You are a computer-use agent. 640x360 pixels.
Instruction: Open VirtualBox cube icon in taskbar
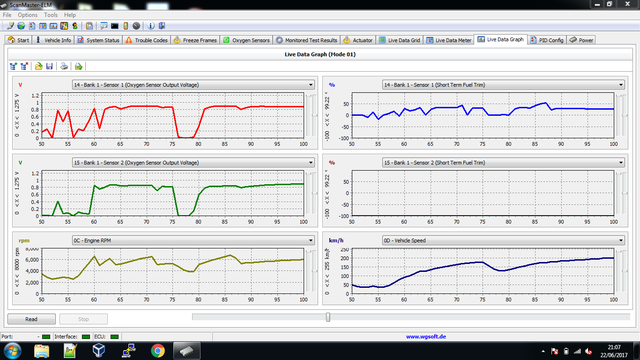click(x=99, y=351)
